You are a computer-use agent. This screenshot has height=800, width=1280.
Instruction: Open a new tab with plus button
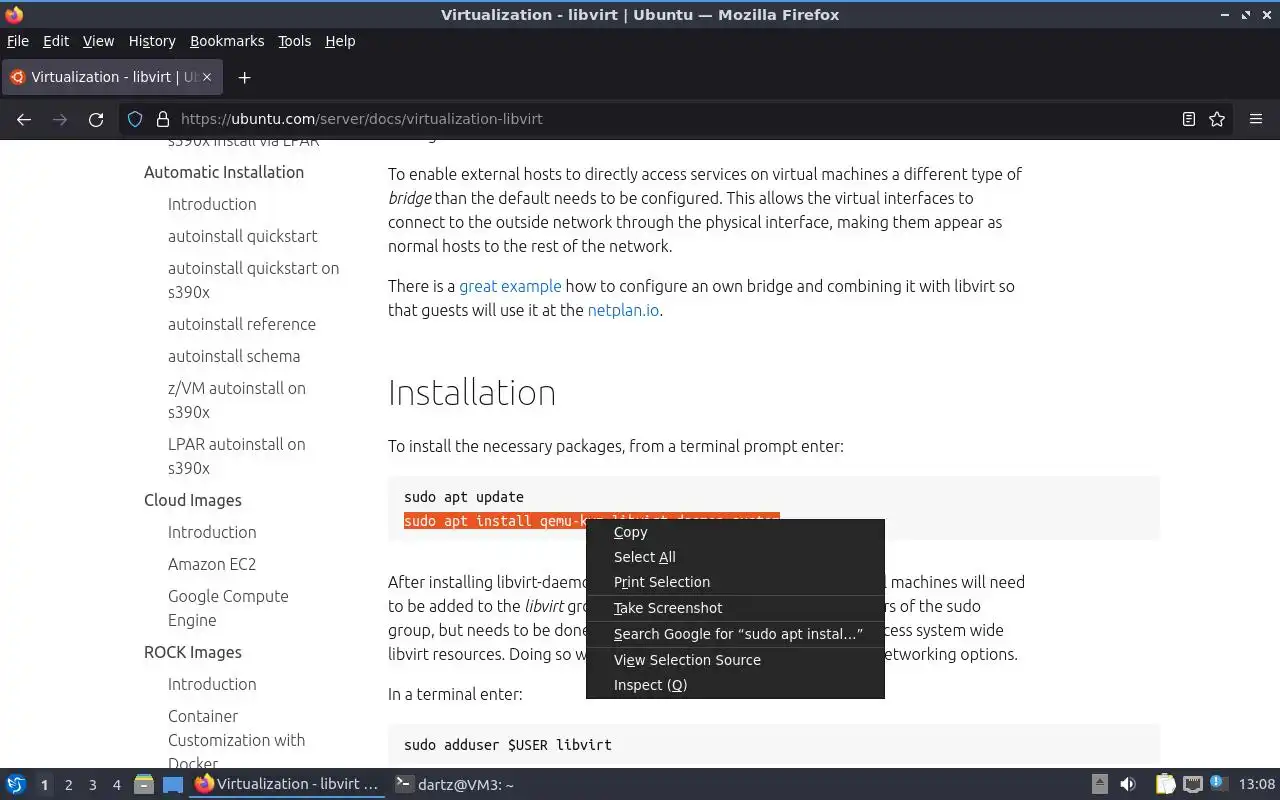pyautogui.click(x=244, y=77)
